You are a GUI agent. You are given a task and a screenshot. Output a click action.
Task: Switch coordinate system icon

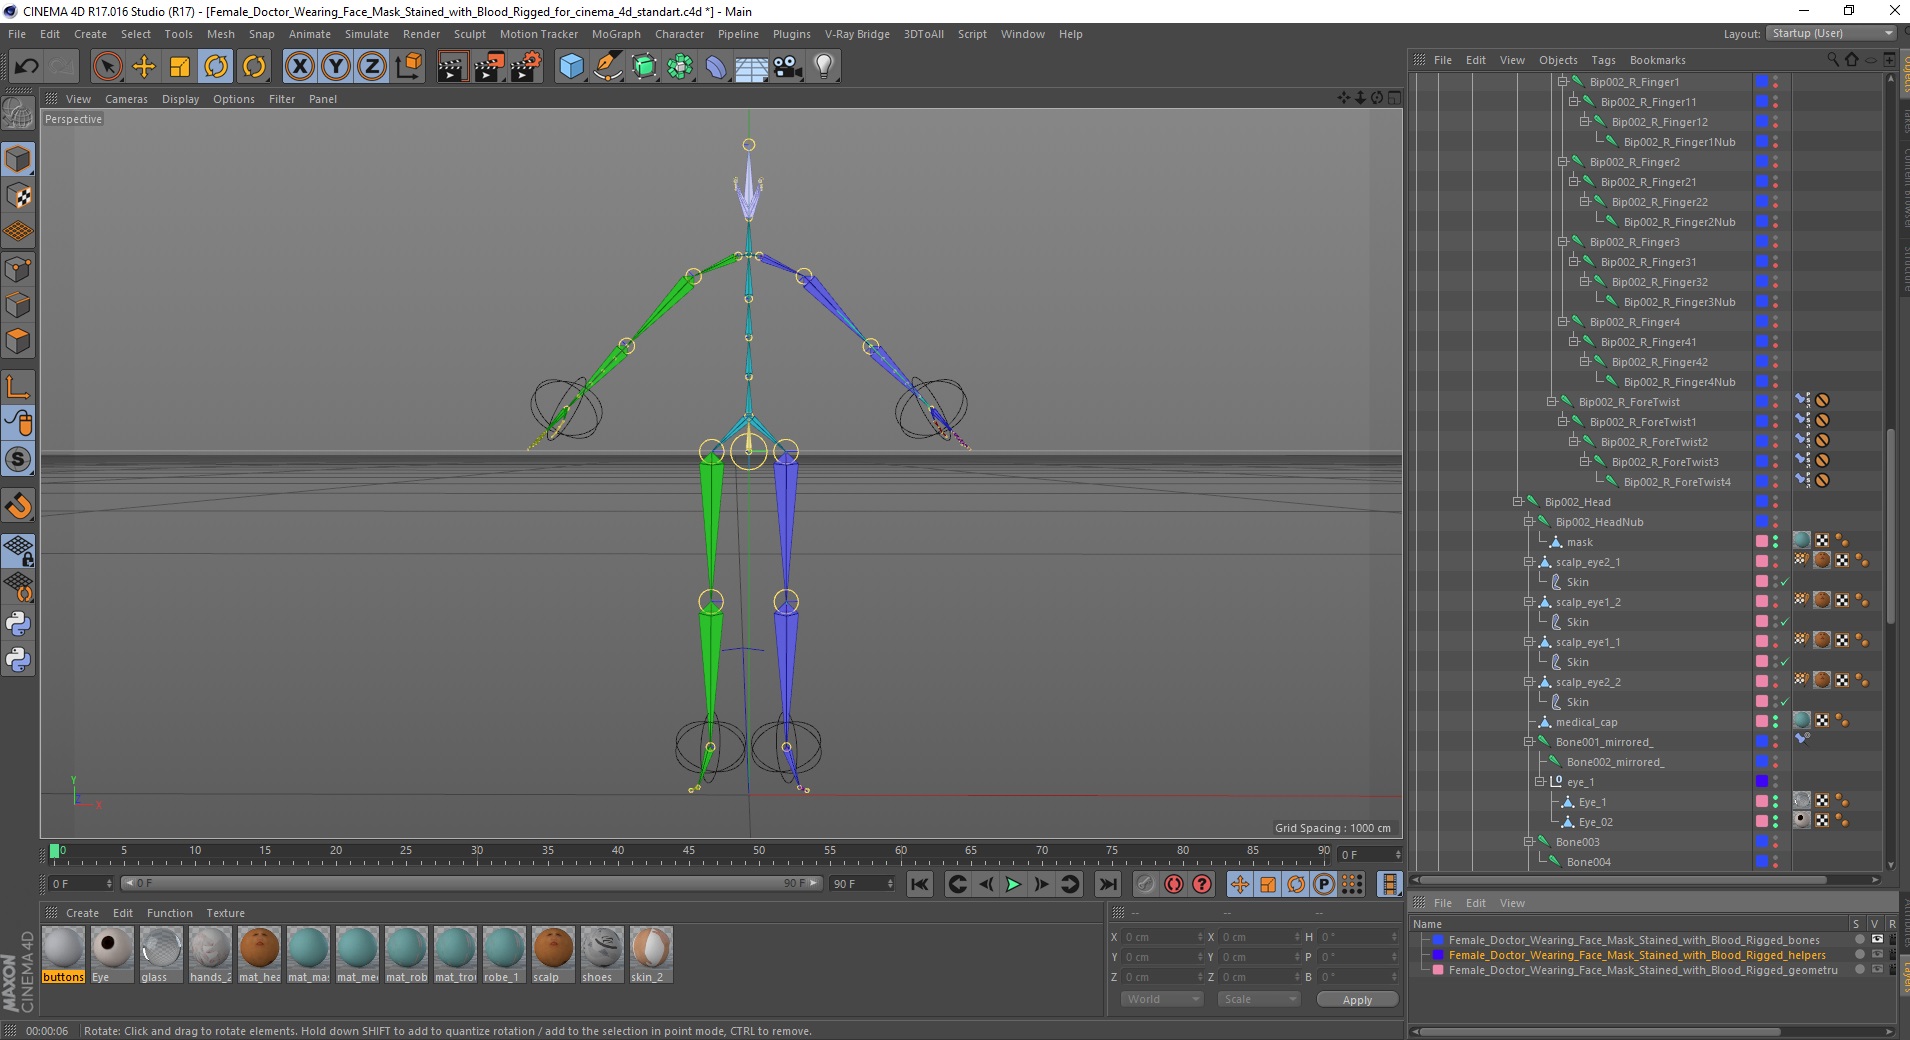408,67
